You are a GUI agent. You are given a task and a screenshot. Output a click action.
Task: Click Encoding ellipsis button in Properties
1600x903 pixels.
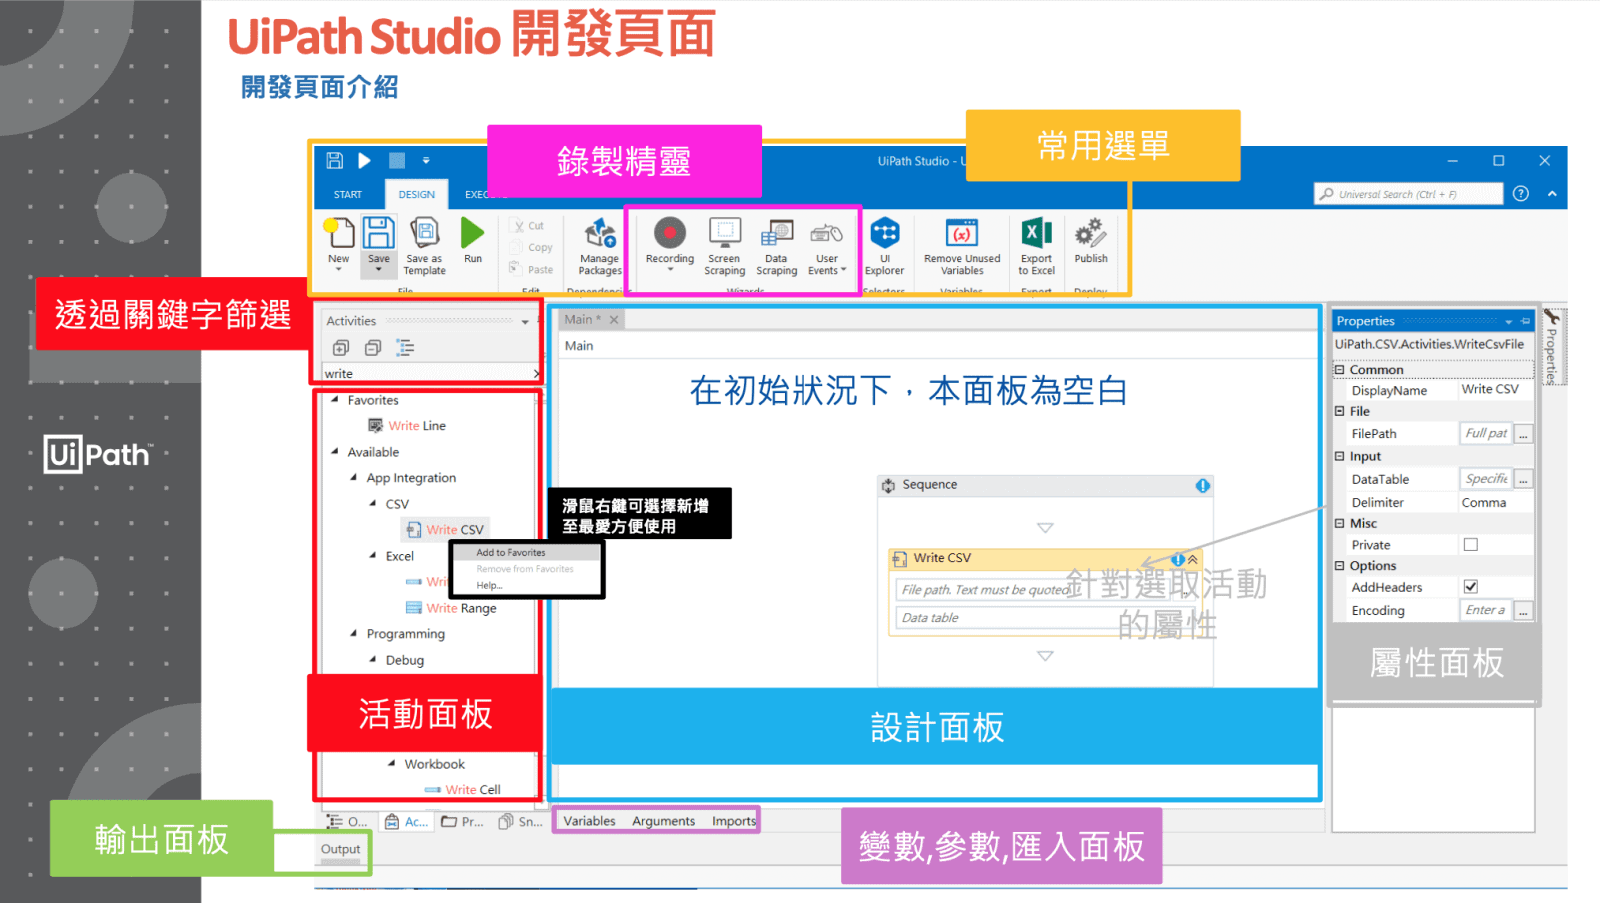1523,610
